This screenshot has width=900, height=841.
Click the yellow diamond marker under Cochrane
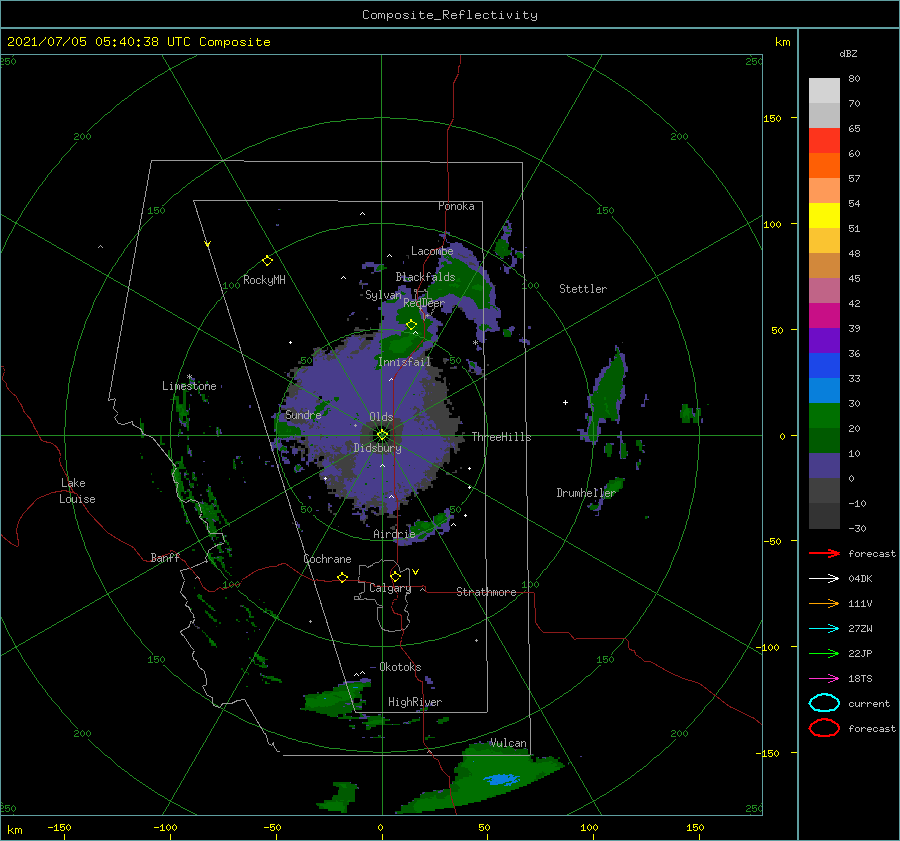[x=342, y=577]
